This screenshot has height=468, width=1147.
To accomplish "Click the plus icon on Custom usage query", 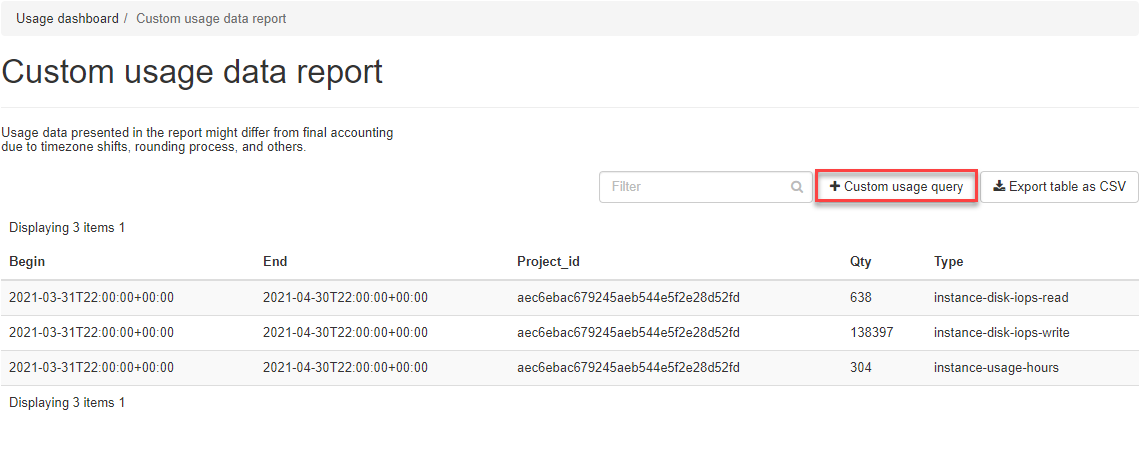I will tap(835, 187).
